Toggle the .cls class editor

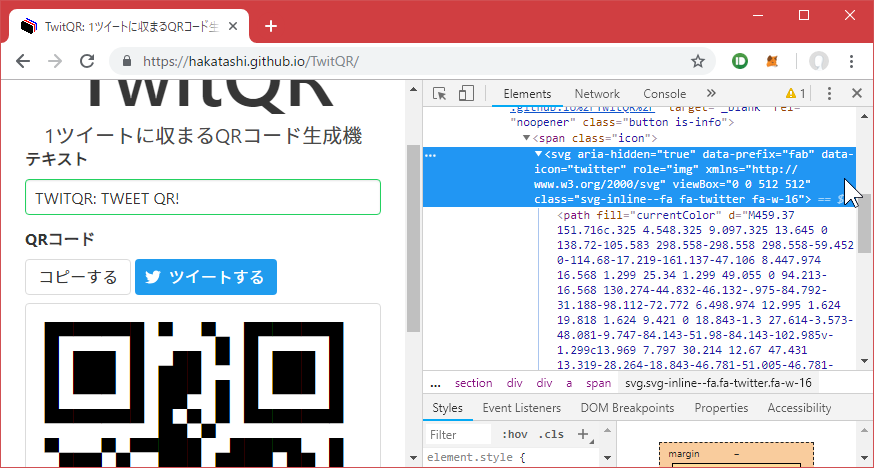(551, 435)
